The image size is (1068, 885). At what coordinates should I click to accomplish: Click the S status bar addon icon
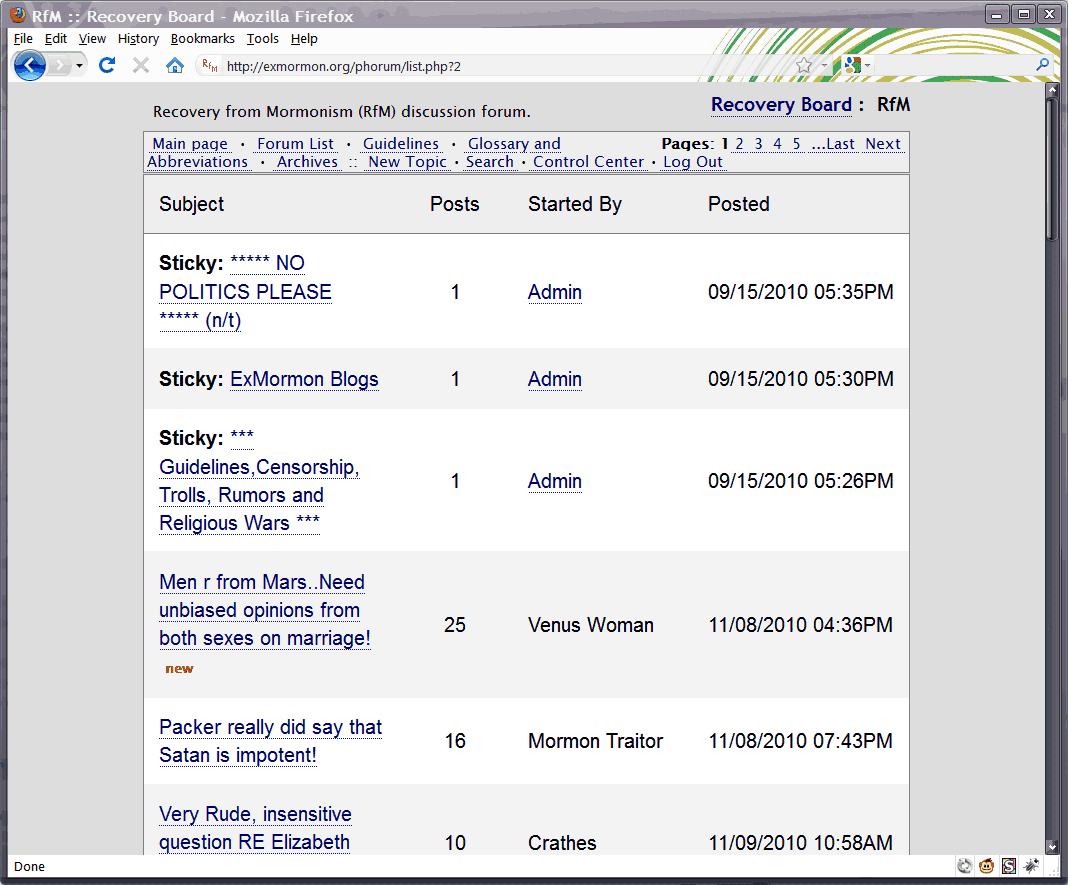pos(1009,866)
